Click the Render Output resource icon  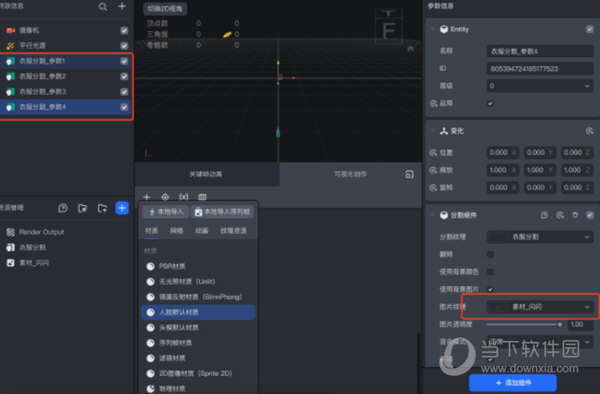(x=11, y=232)
